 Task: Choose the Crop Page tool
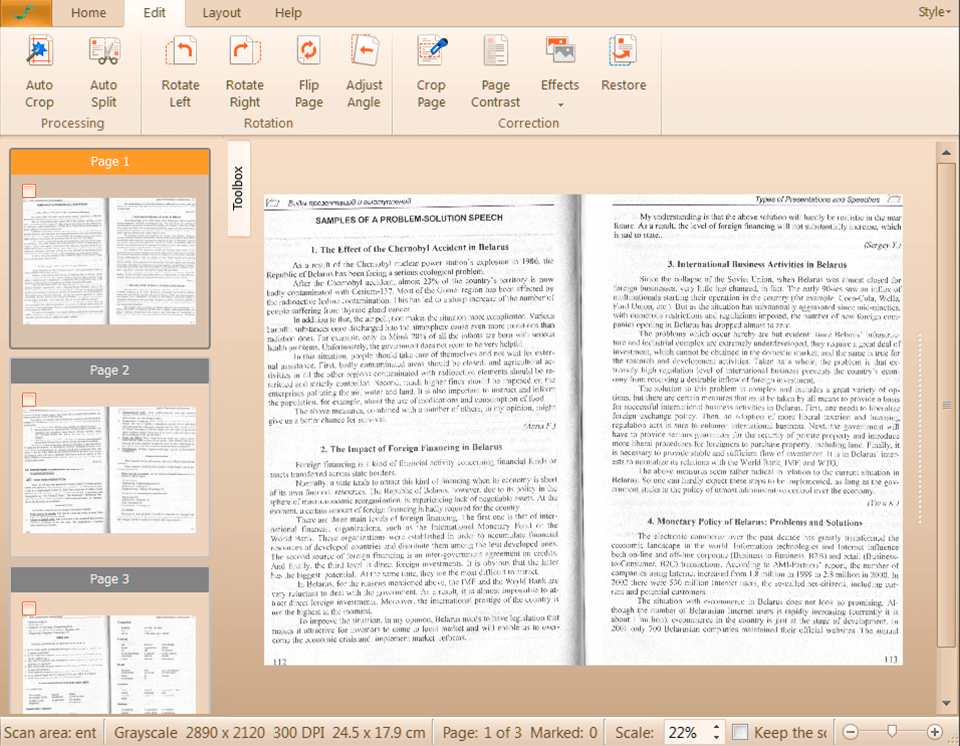click(x=431, y=52)
